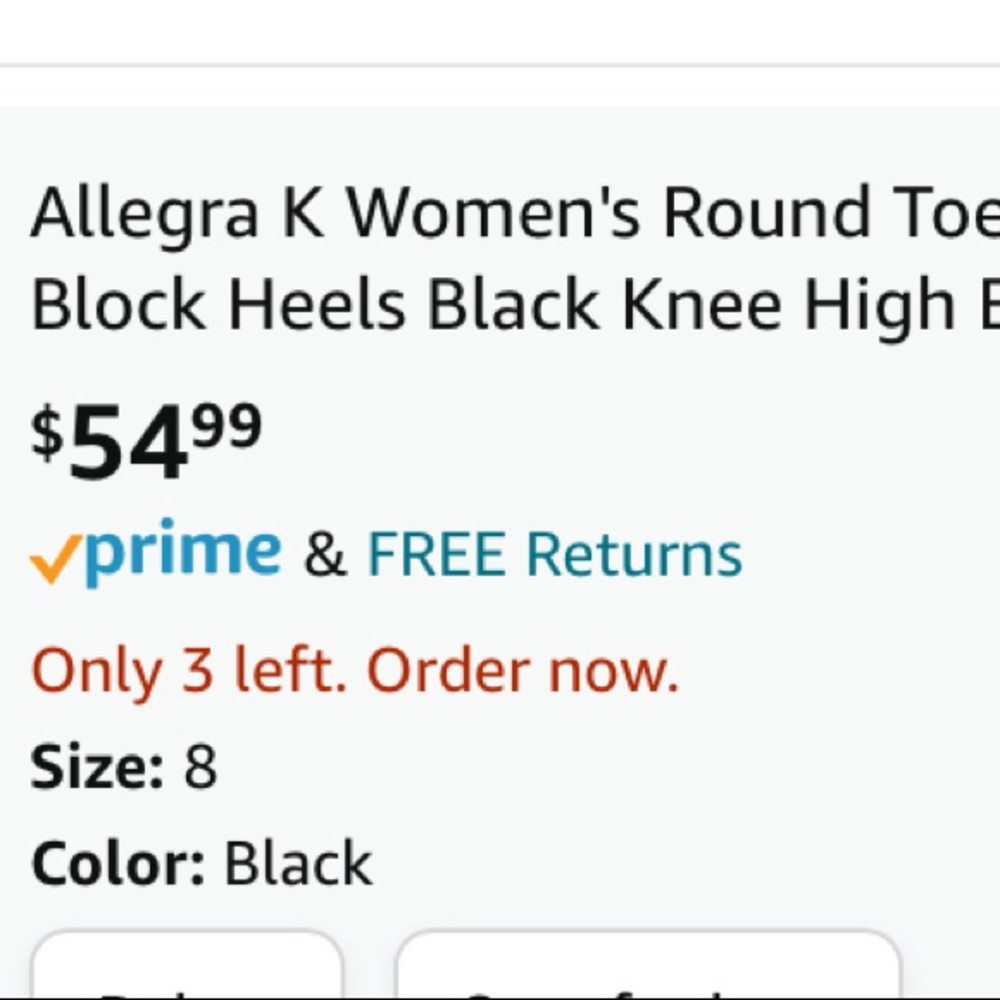The width and height of the screenshot is (1000, 1000).
Task: Click the Only 3 left stock warning
Action: [190, 670]
